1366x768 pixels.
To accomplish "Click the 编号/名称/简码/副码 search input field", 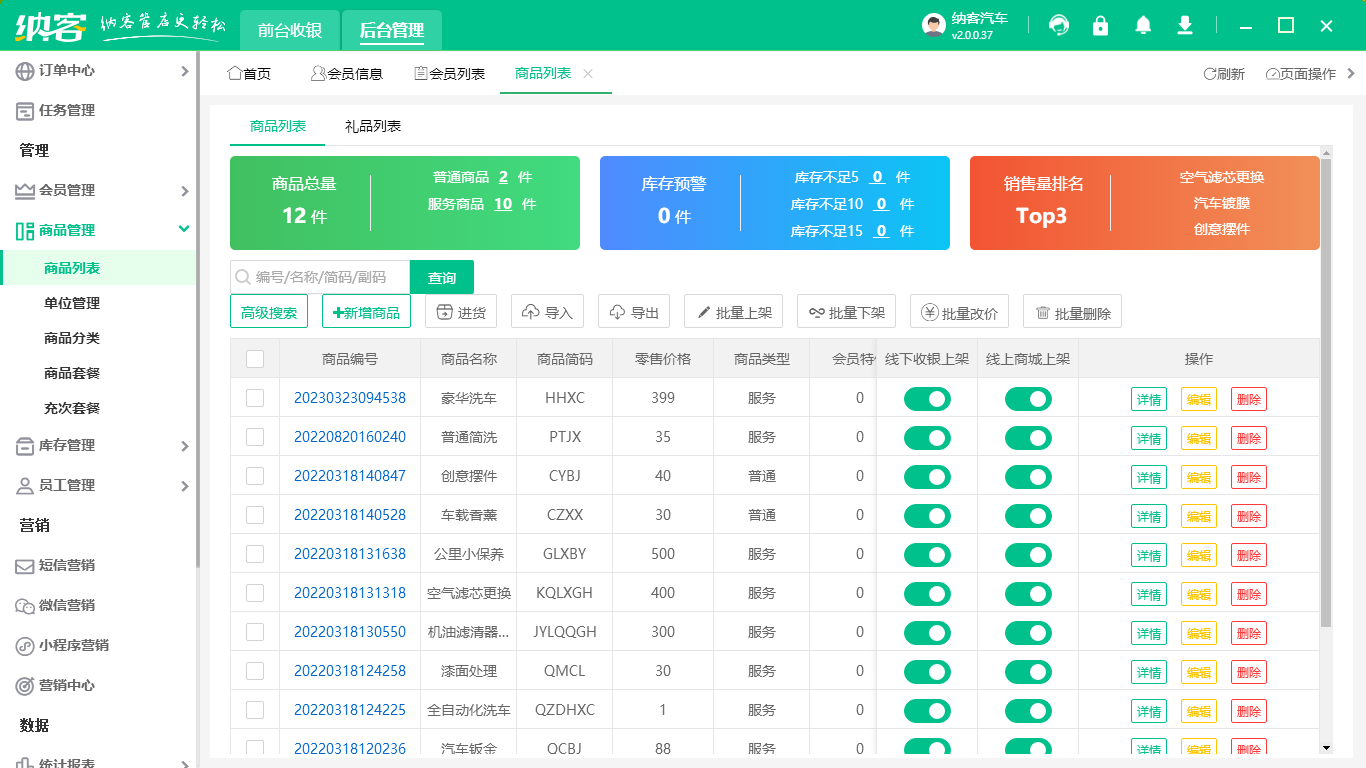I will pyautogui.click(x=320, y=277).
